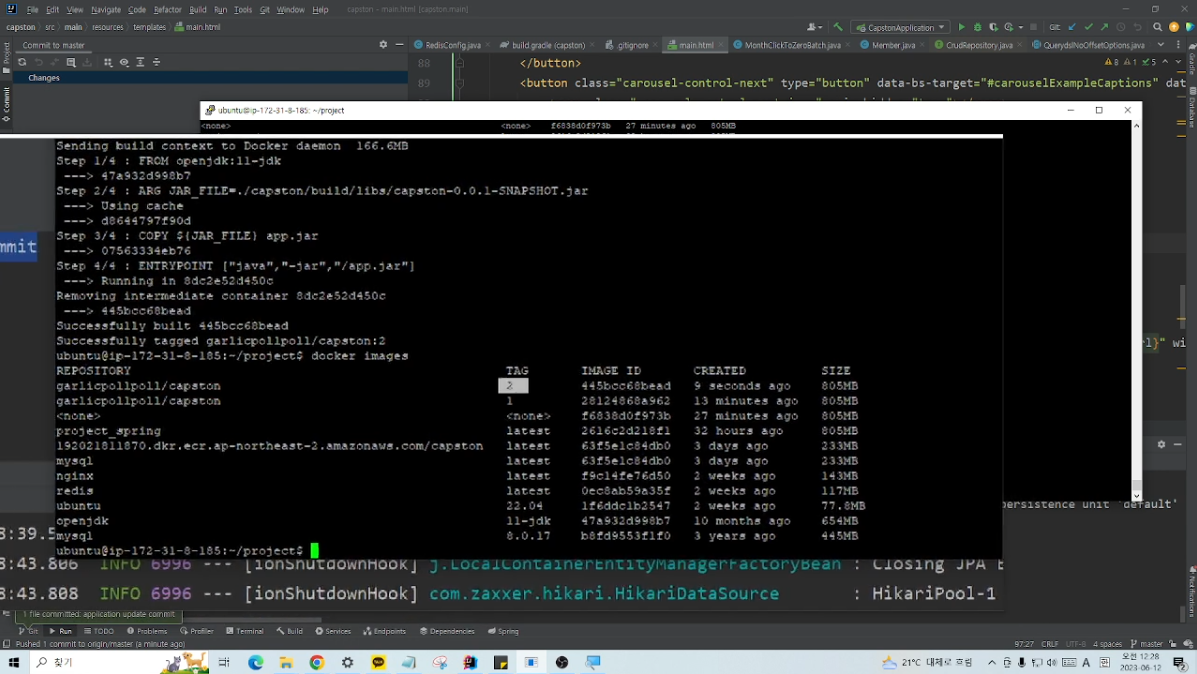Open editor tabs more options menu
The height and width of the screenshot is (674, 1197).
[x=1178, y=45]
